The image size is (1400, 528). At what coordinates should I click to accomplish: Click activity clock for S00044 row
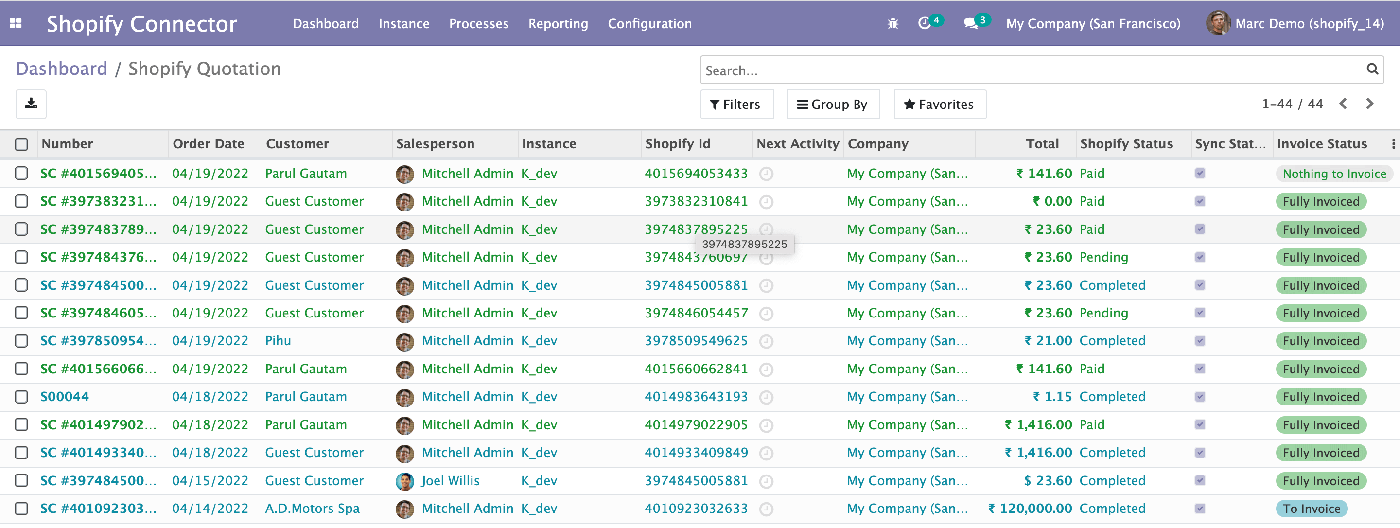[x=766, y=397]
